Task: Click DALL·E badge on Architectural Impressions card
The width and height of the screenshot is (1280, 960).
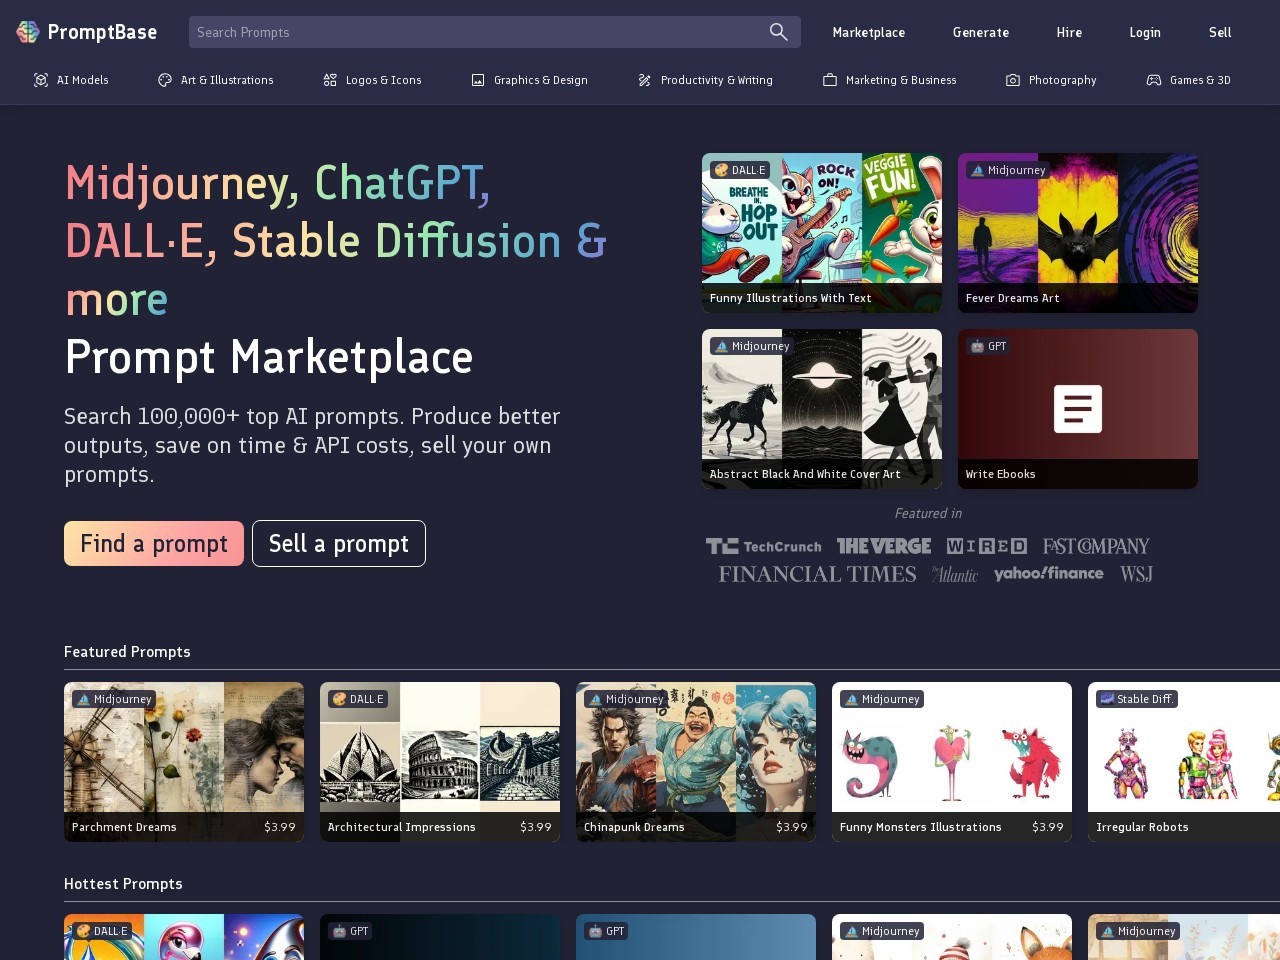Action: pyautogui.click(x=358, y=699)
